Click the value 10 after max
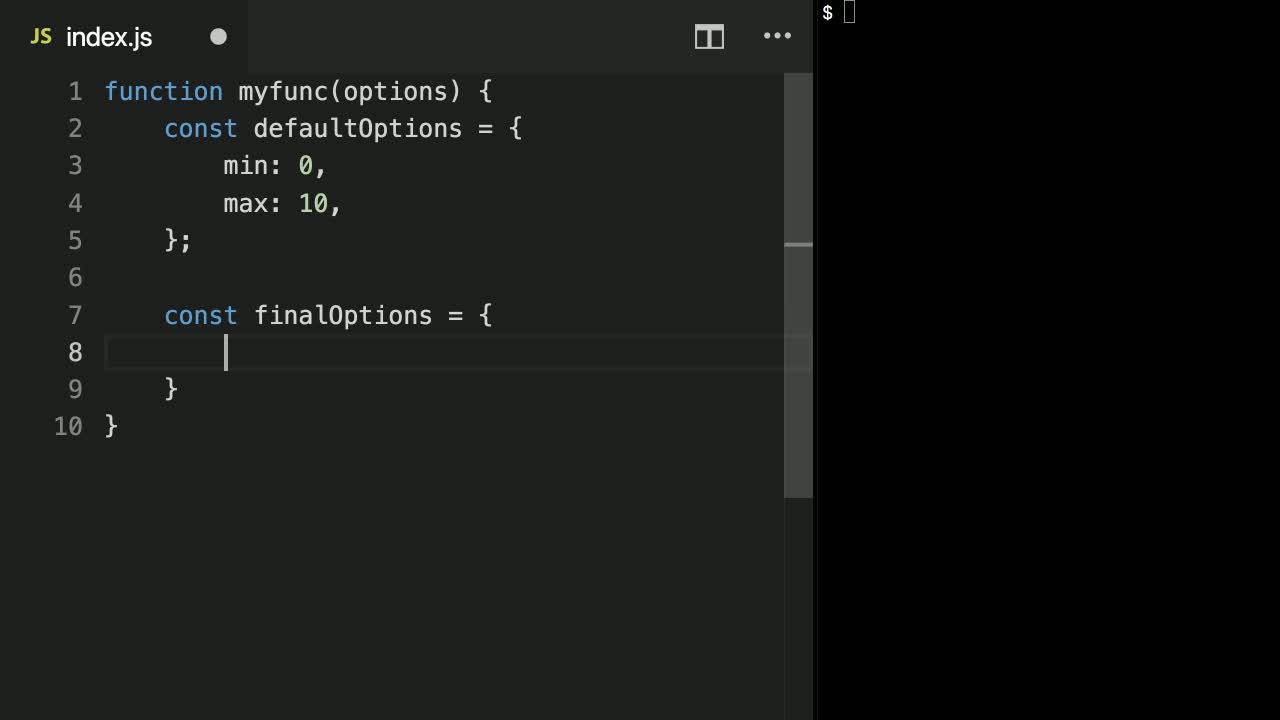This screenshot has width=1280, height=720. [313, 204]
